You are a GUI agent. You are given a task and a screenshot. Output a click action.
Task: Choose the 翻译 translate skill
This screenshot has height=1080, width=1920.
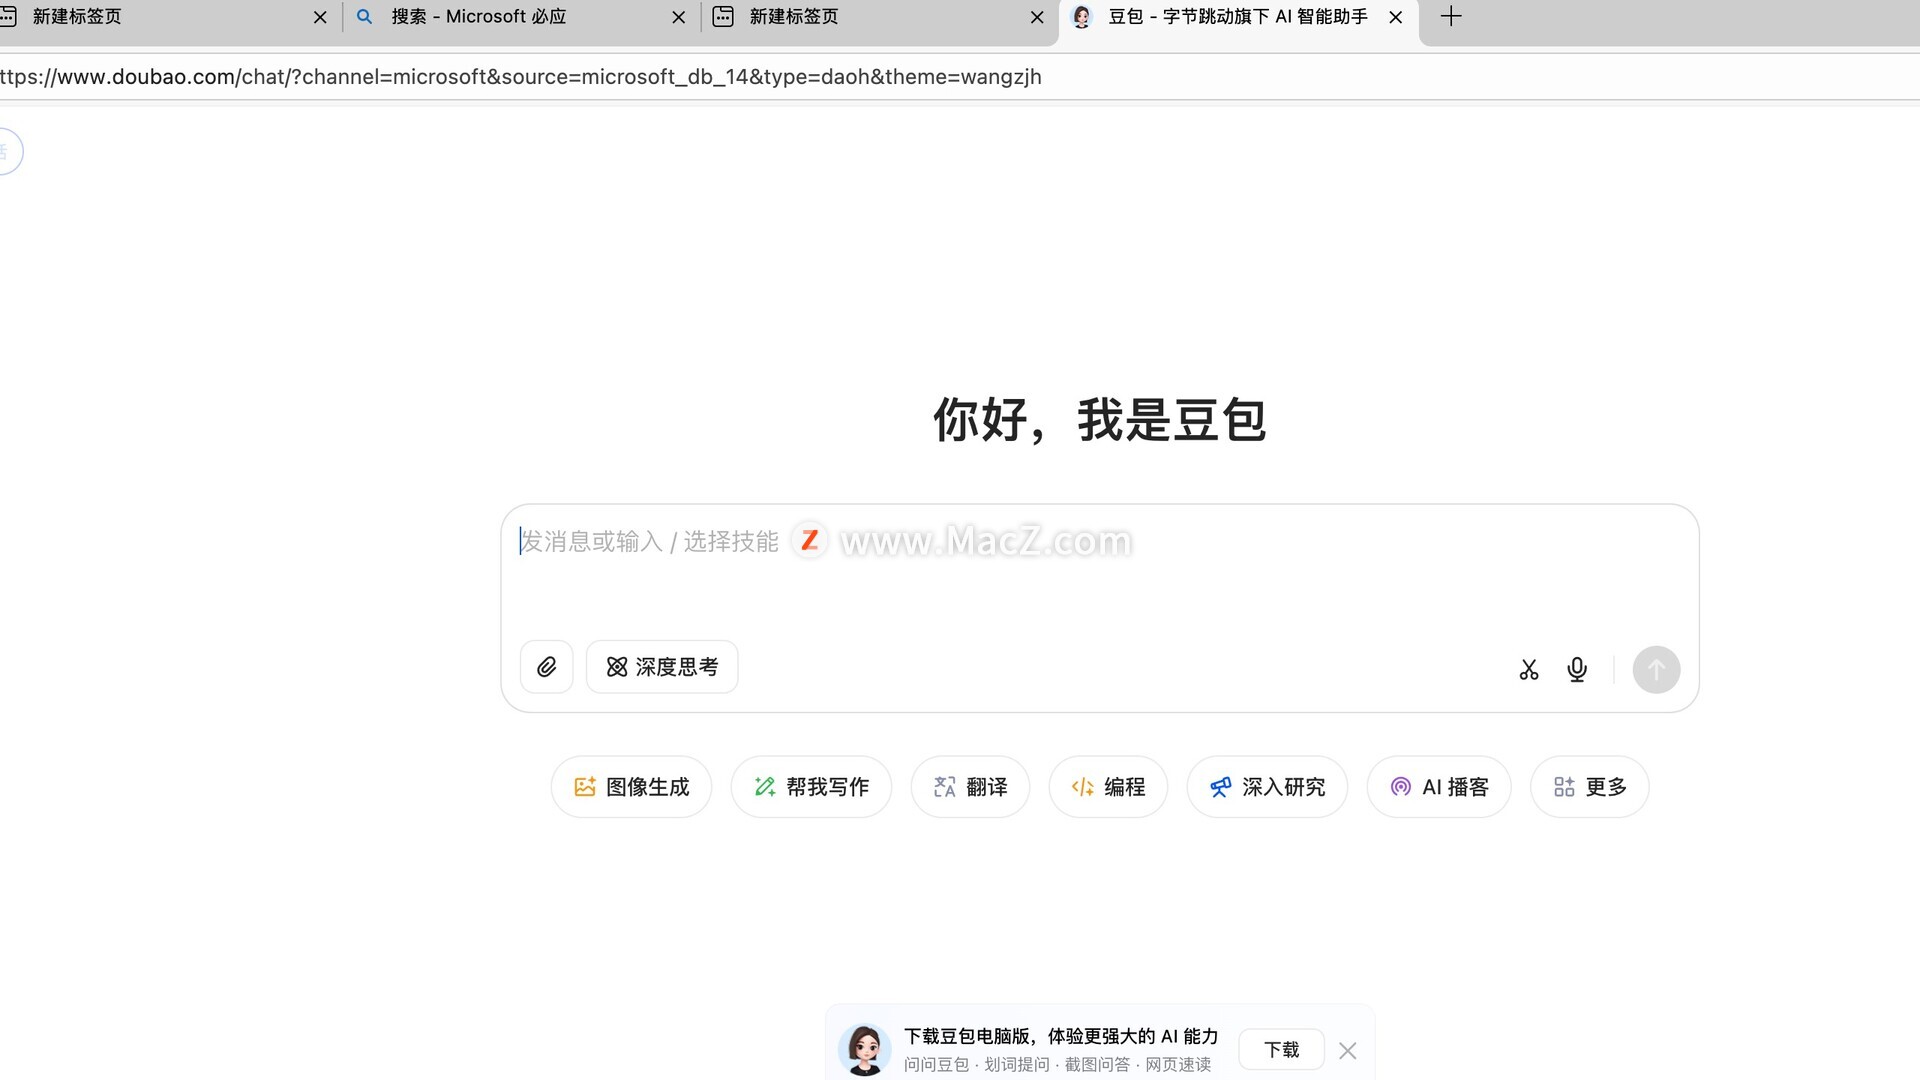click(x=970, y=787)
